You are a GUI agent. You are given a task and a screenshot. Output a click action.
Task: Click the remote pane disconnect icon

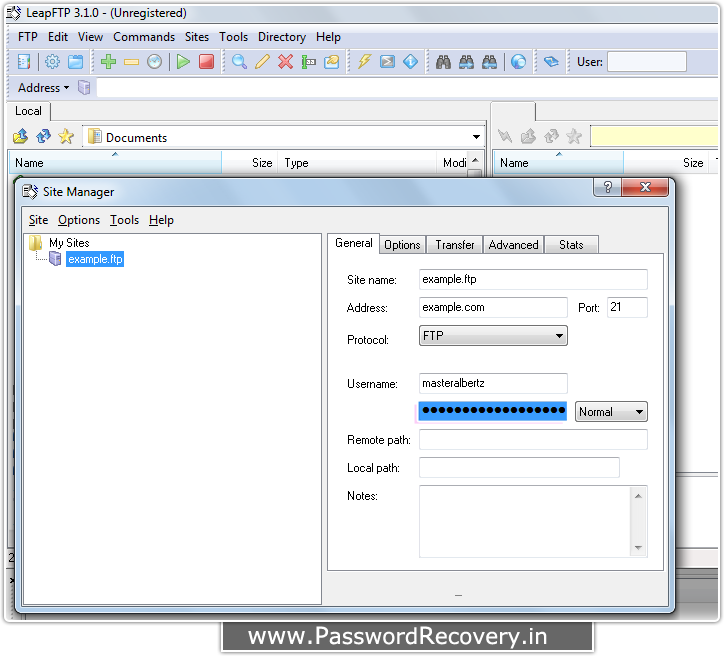click(505, 136)
